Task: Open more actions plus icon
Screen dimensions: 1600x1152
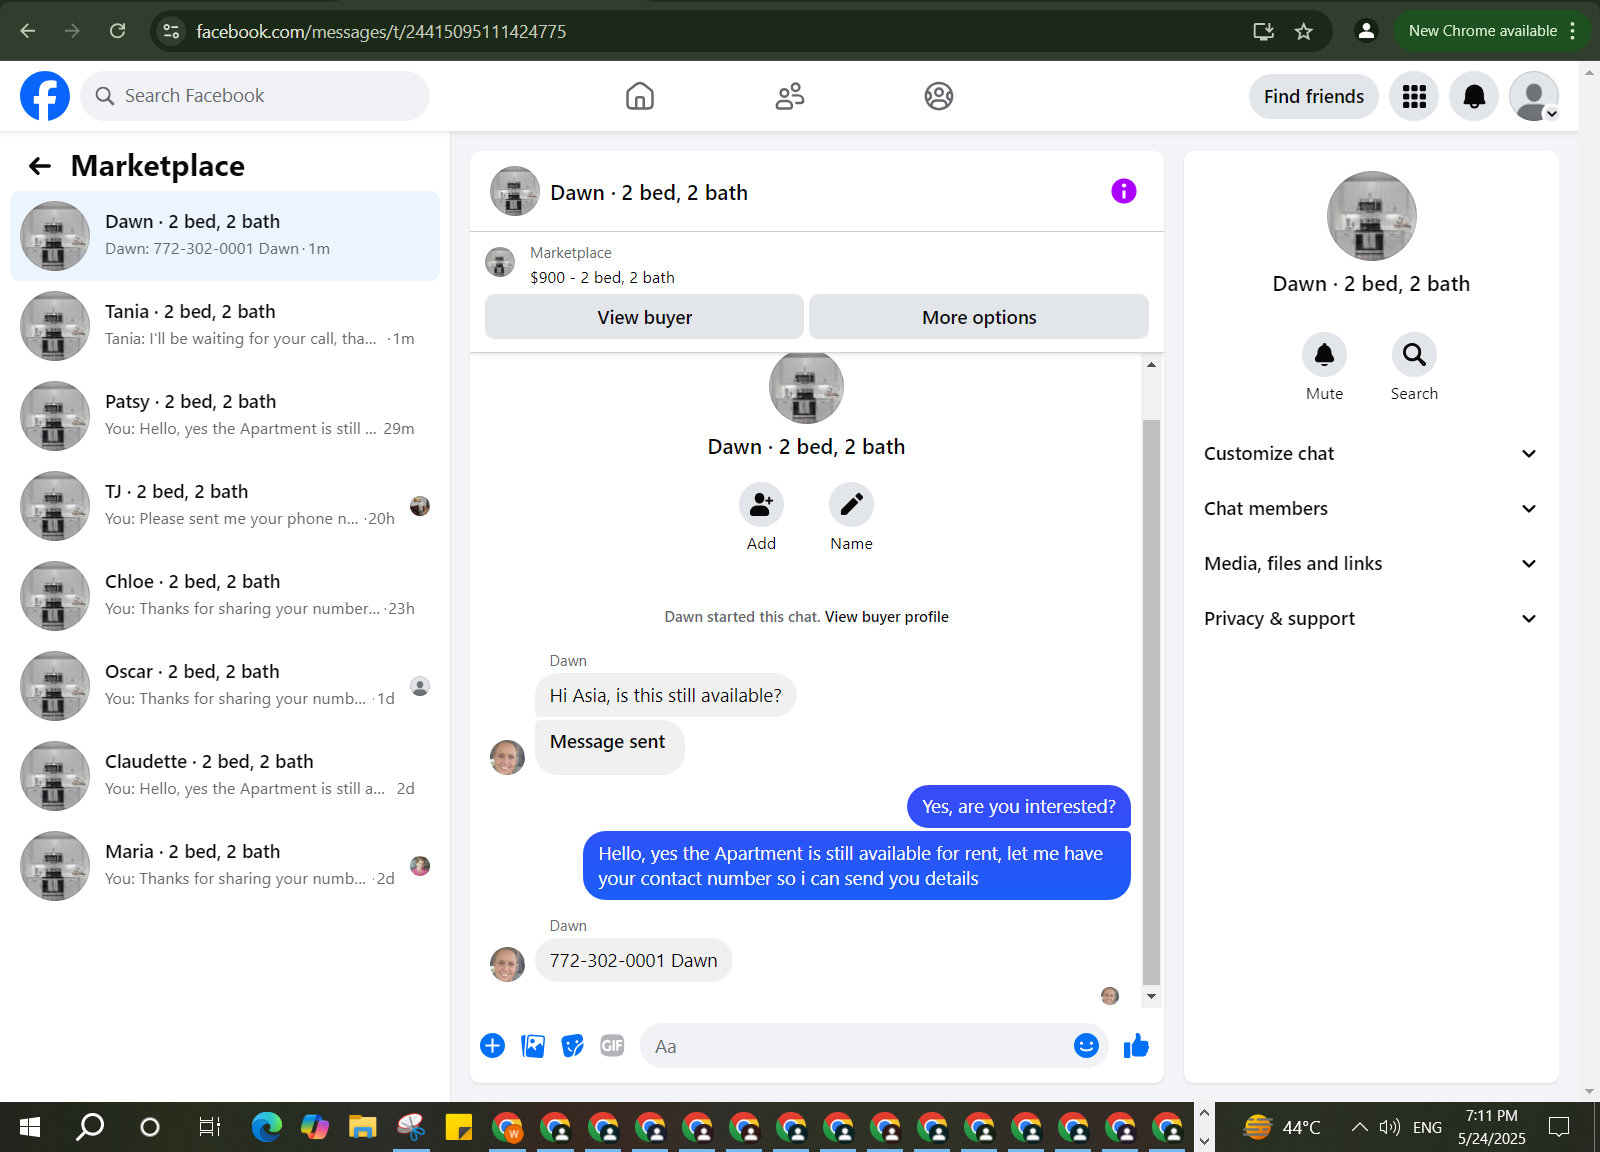Action: tap(492, 1046)
